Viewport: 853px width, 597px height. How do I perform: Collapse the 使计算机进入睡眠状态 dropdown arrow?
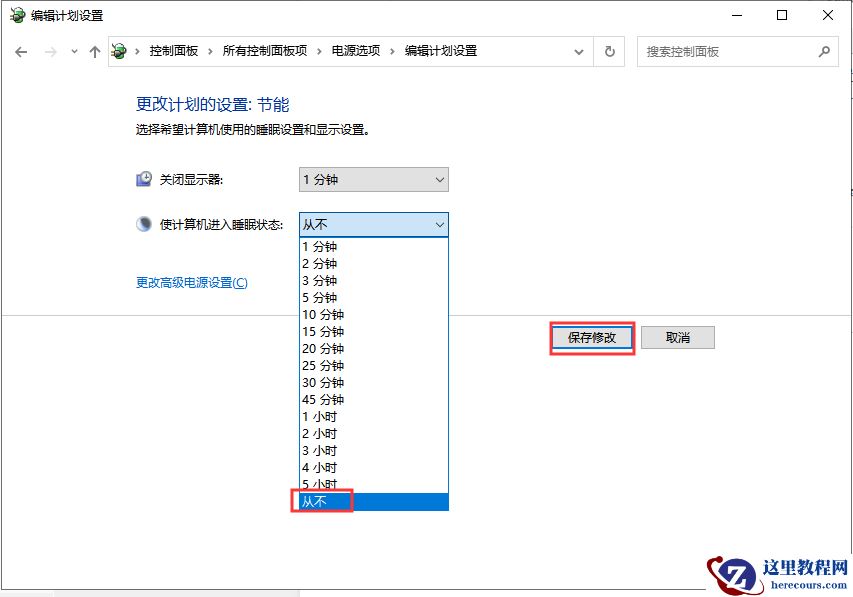point(437,224)
